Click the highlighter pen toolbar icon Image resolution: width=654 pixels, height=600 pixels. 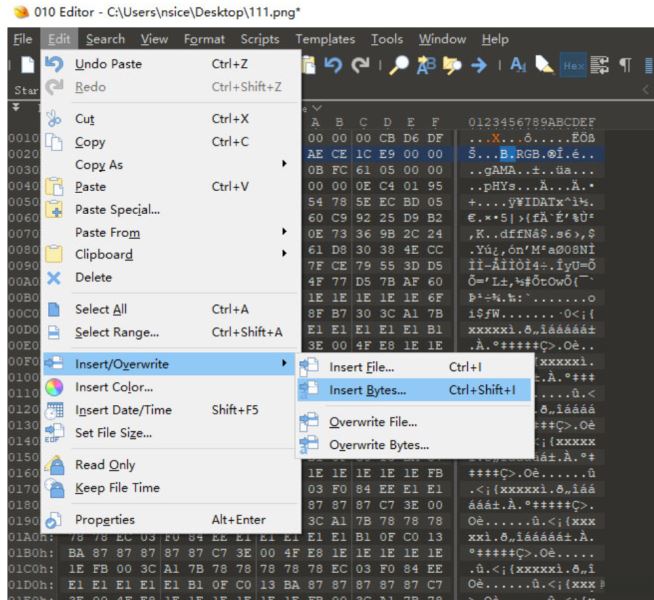click(x=545, y=65)
